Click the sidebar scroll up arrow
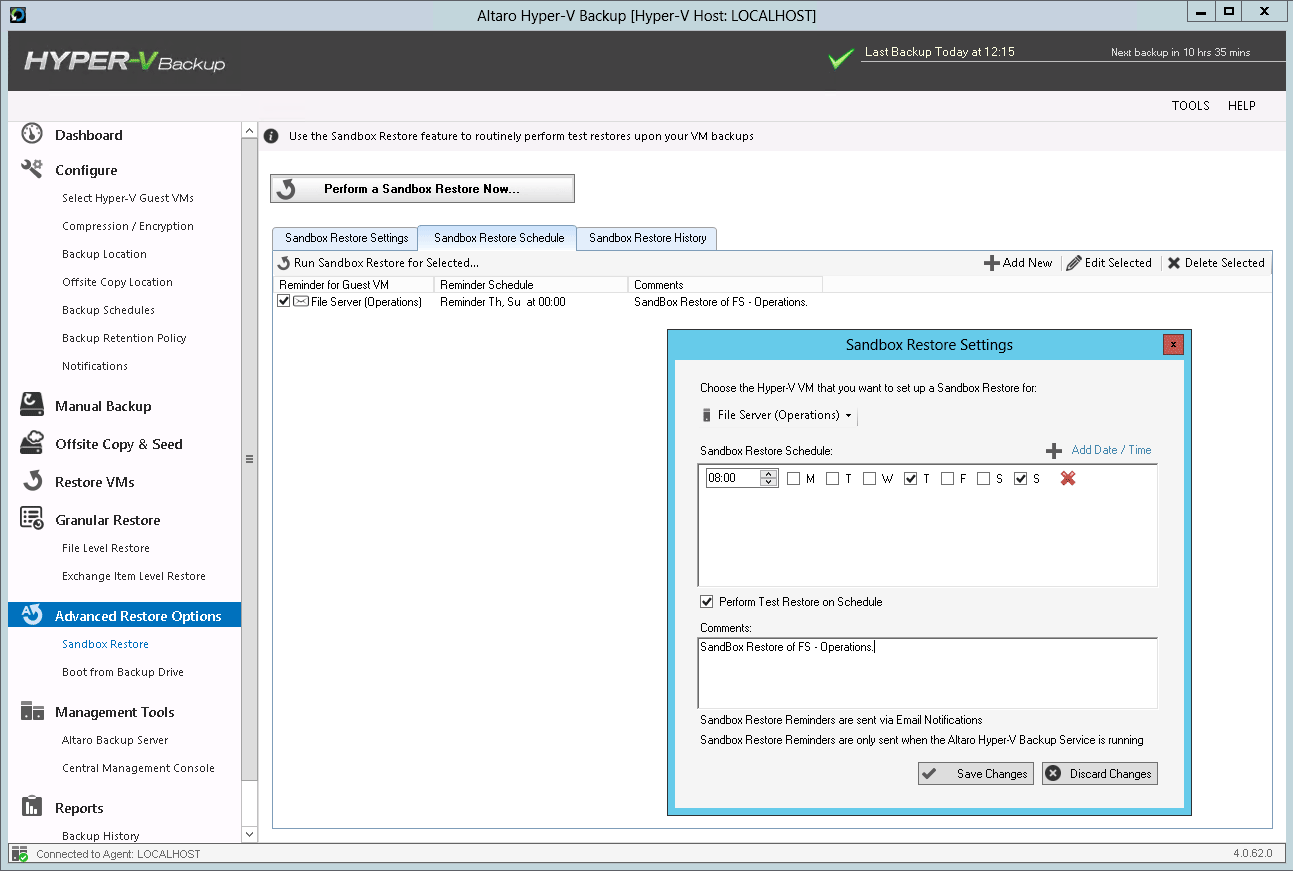The width and height of the screenshot is (1293, 871). 249,131
